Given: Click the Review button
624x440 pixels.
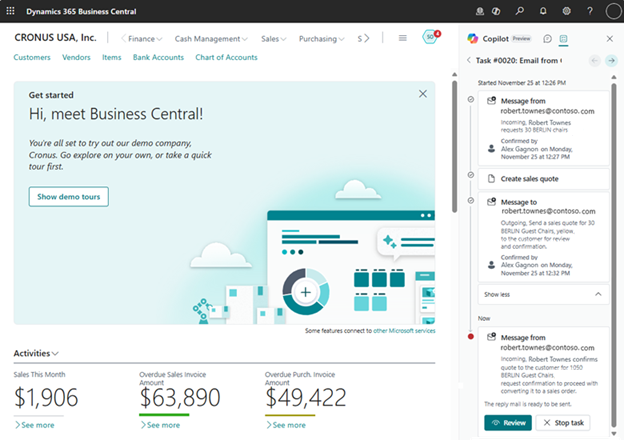Looking at the screenshot, I should [507, 422].
